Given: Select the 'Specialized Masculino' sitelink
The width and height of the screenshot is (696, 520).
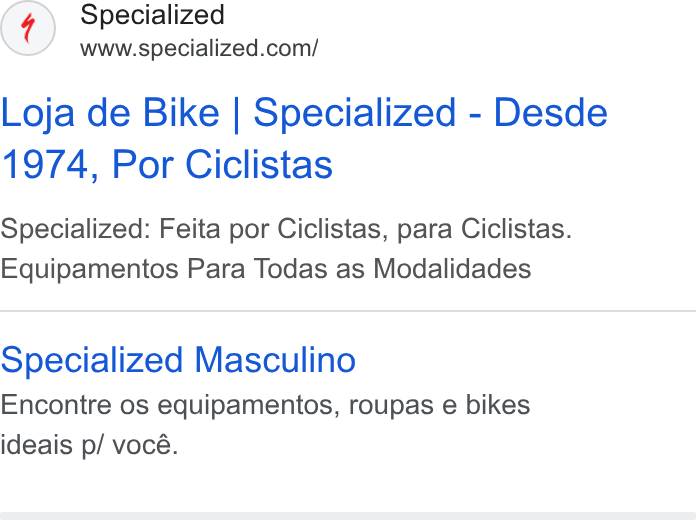Looking at the screenshot, I should (x=178, y=360).
